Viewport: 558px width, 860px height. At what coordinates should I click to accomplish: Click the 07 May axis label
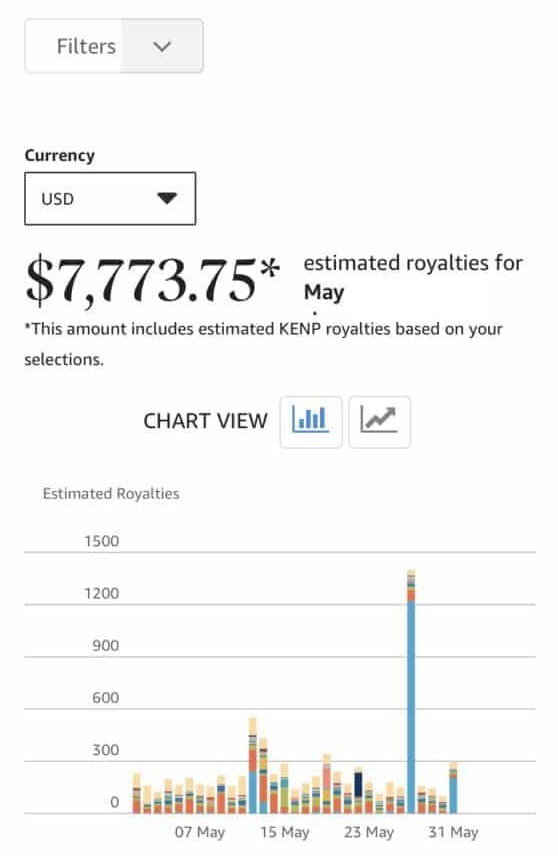pos(200,832)
